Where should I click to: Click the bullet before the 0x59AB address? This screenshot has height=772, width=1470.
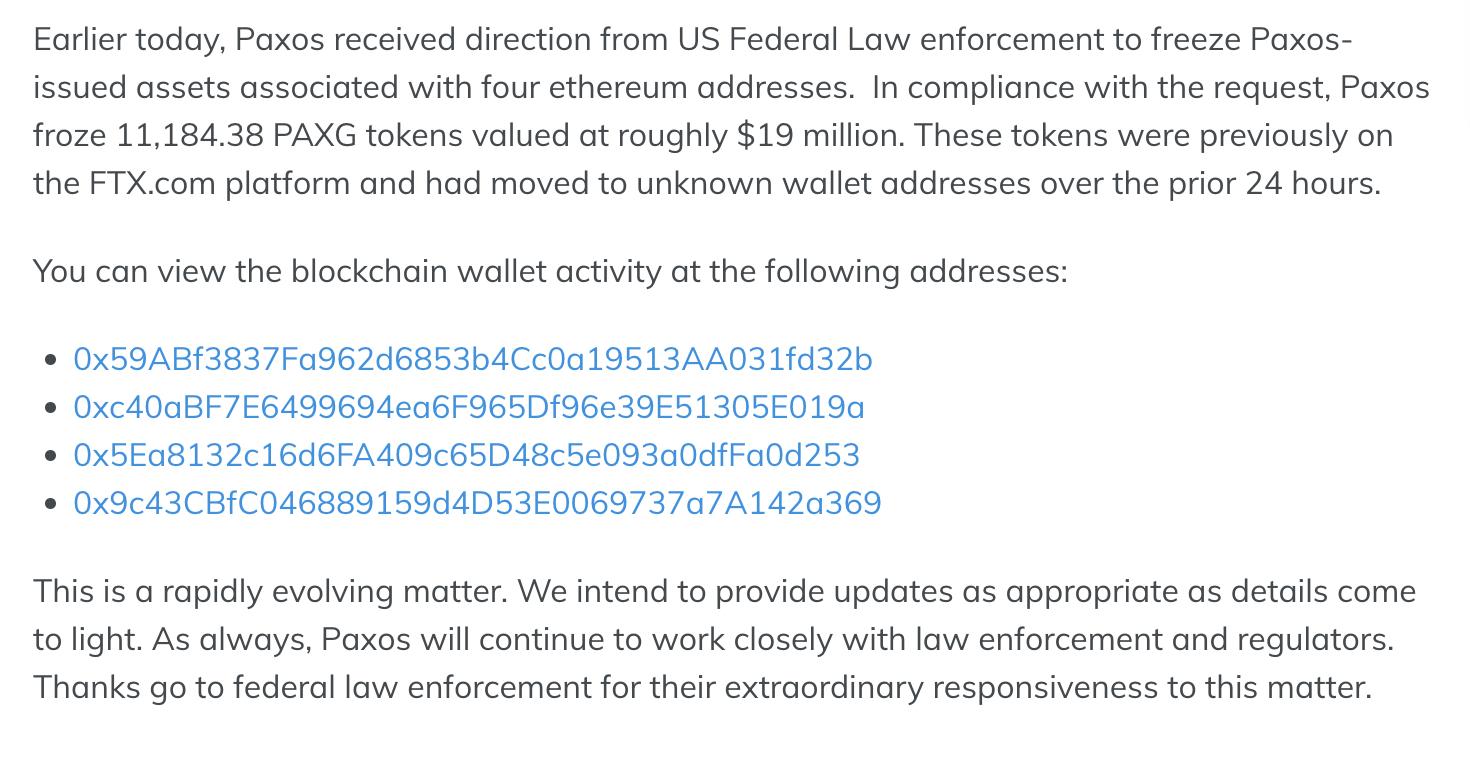point(51,360)
